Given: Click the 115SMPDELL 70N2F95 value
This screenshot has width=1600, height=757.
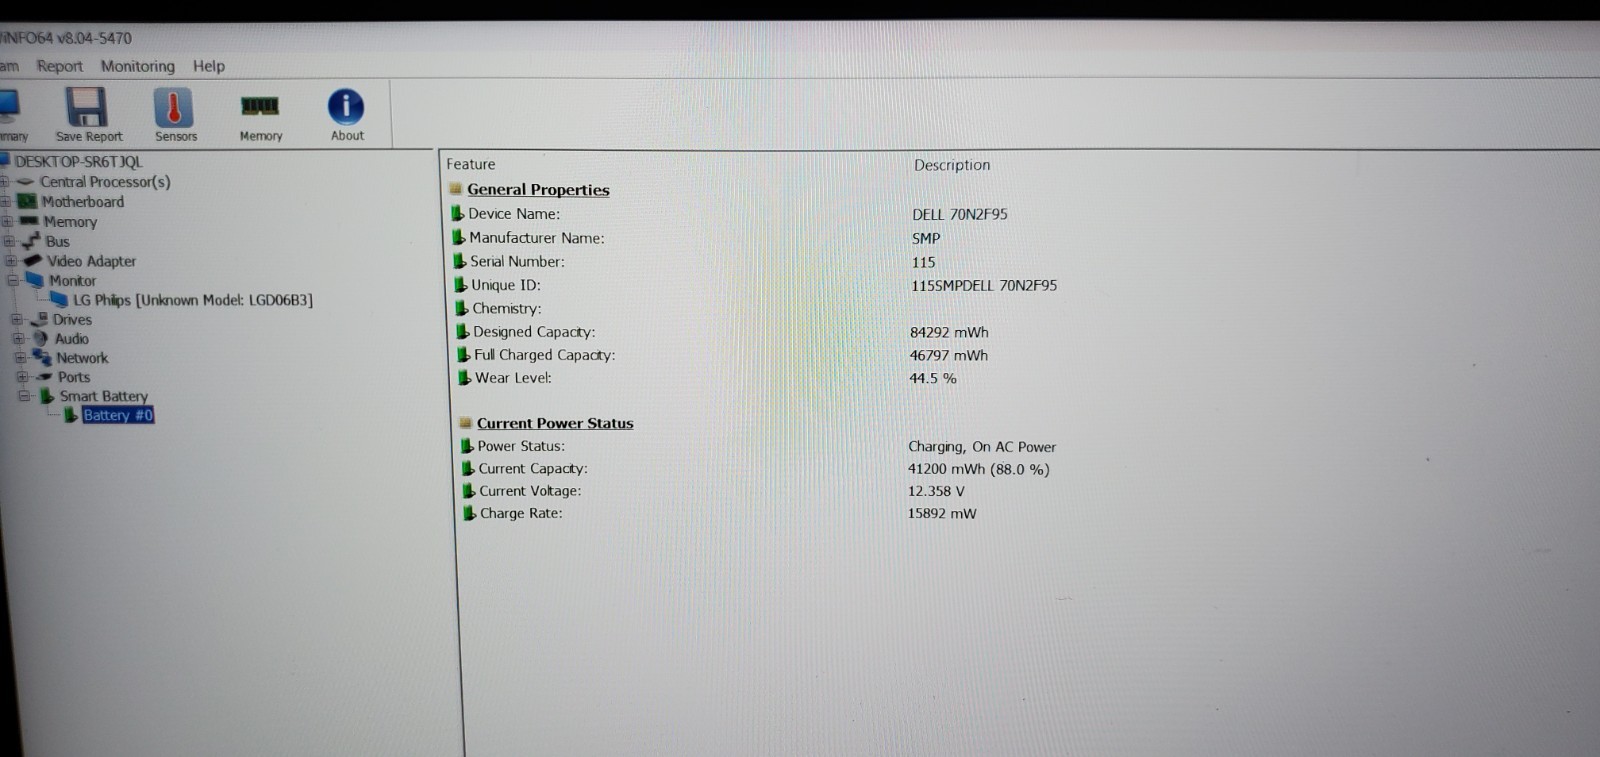Looking at the screenshot, I should coord(984,285).
